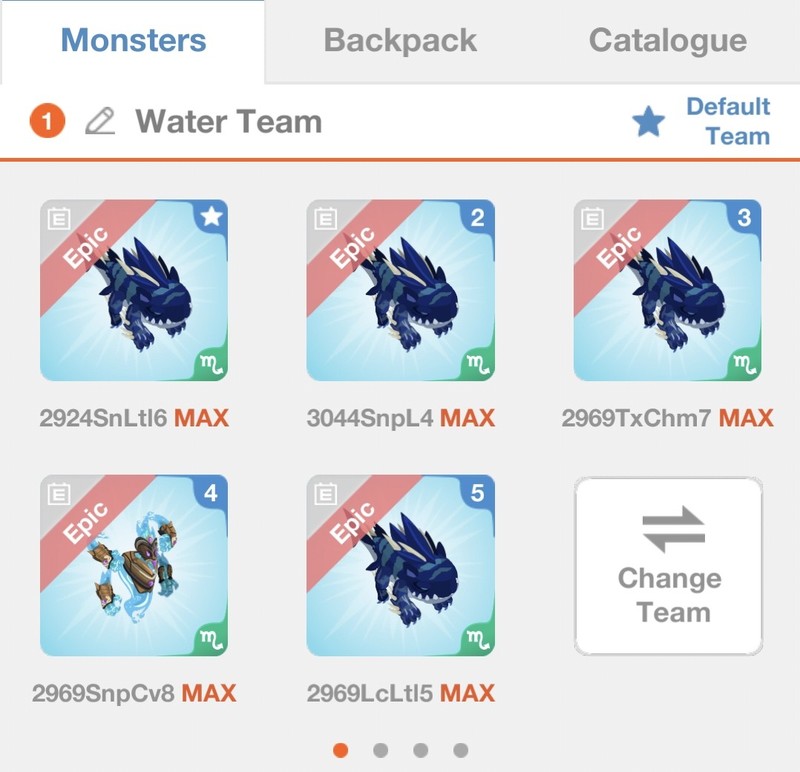
Task: Select the 2969SnpCv8 water golem monster thumbnail
Action: click(x=134, y=565)
